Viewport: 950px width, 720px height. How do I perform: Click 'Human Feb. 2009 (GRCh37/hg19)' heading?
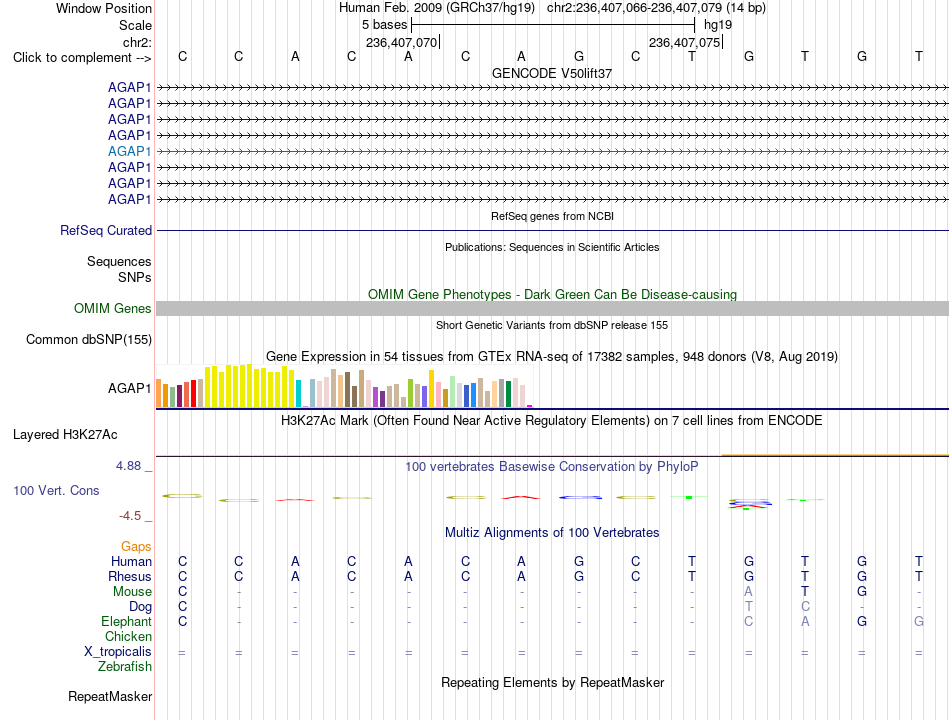point(437,8)
